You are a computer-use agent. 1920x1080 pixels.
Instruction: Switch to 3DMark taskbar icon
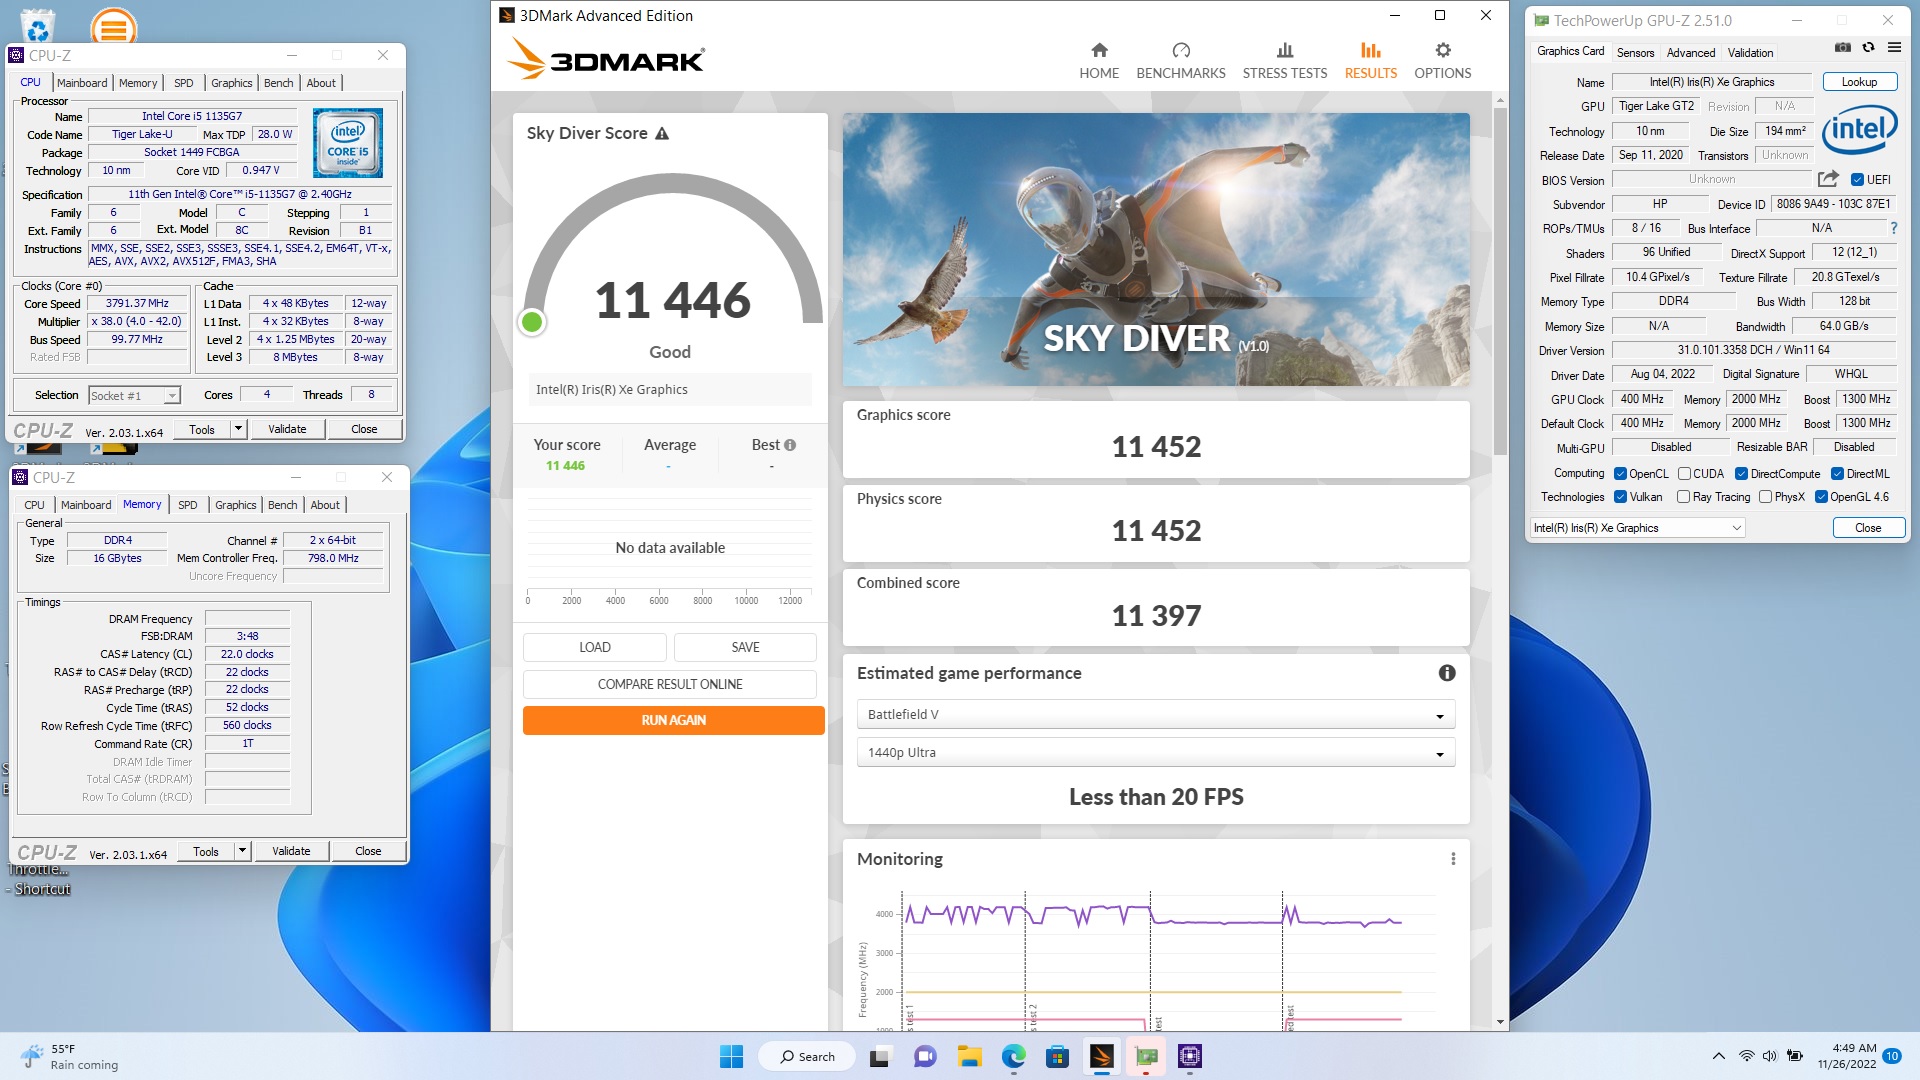(1102, 1056)
